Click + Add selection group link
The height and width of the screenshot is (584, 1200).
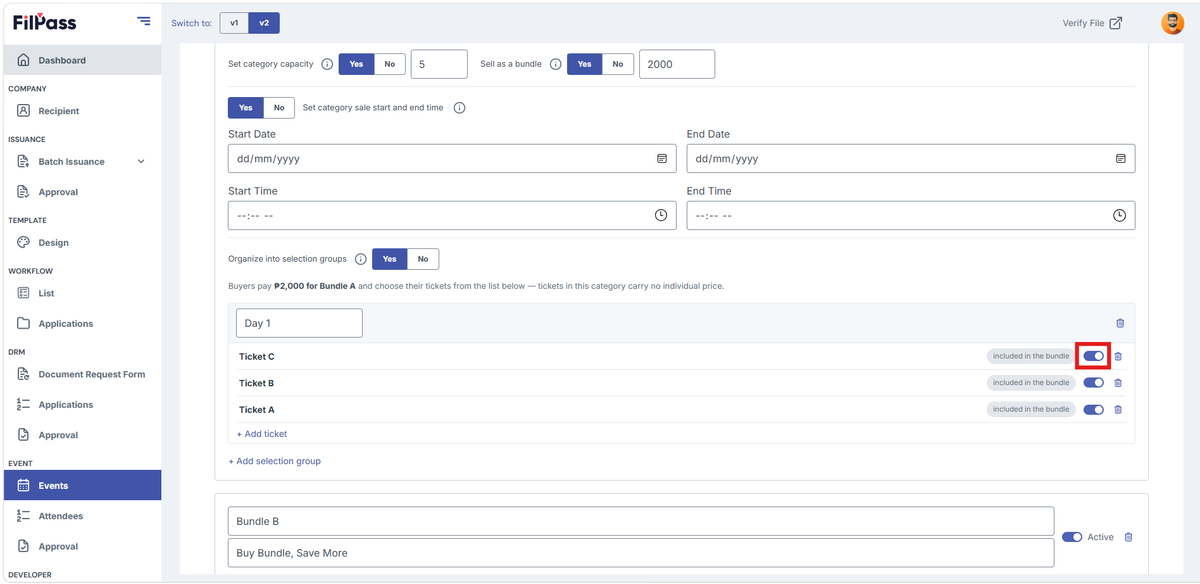[275, 461]
